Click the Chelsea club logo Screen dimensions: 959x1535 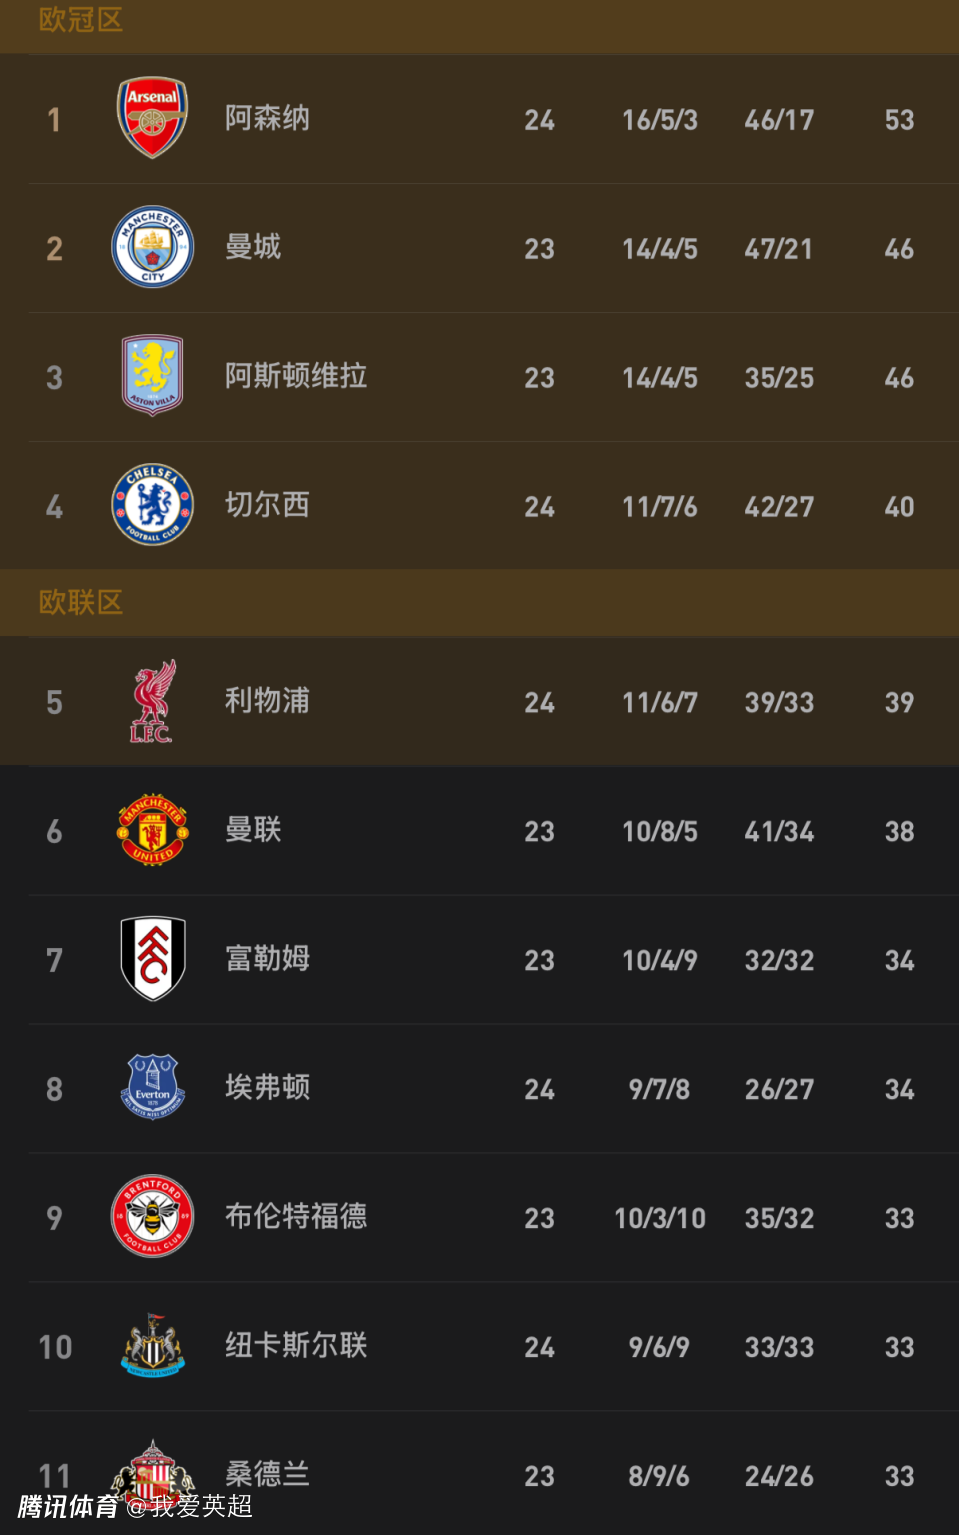[x=152, y=505]
